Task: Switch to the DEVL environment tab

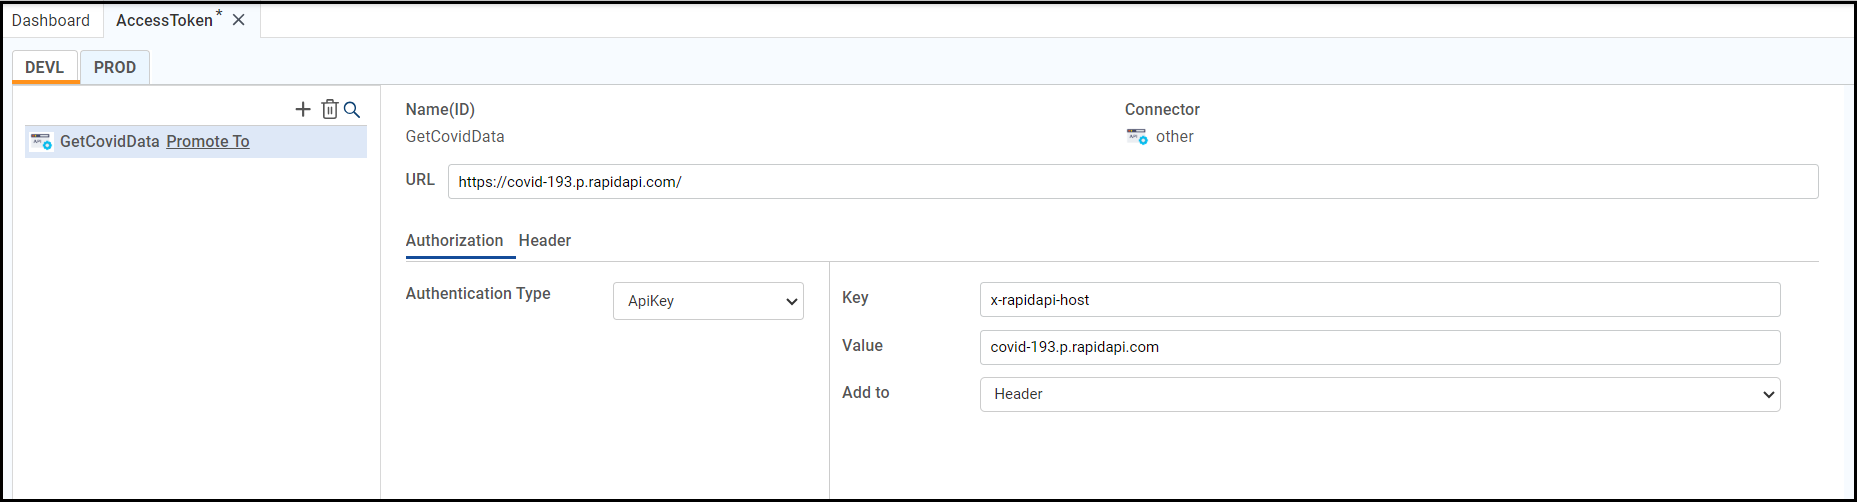Action: [x=45, y=67]
